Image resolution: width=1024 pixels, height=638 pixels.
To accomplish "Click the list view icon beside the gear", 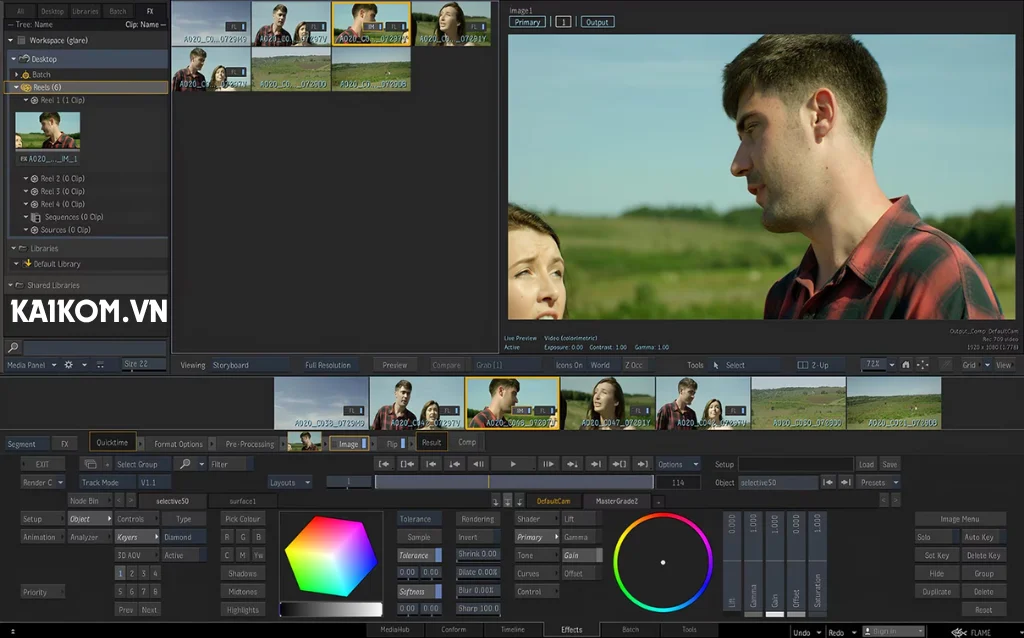I will click(100, 365).
